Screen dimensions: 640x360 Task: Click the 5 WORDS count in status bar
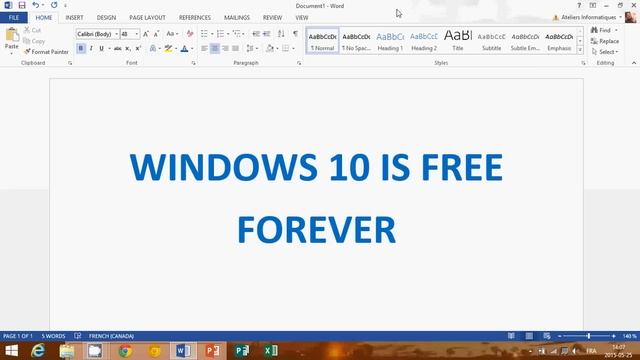tap(53, 336)
